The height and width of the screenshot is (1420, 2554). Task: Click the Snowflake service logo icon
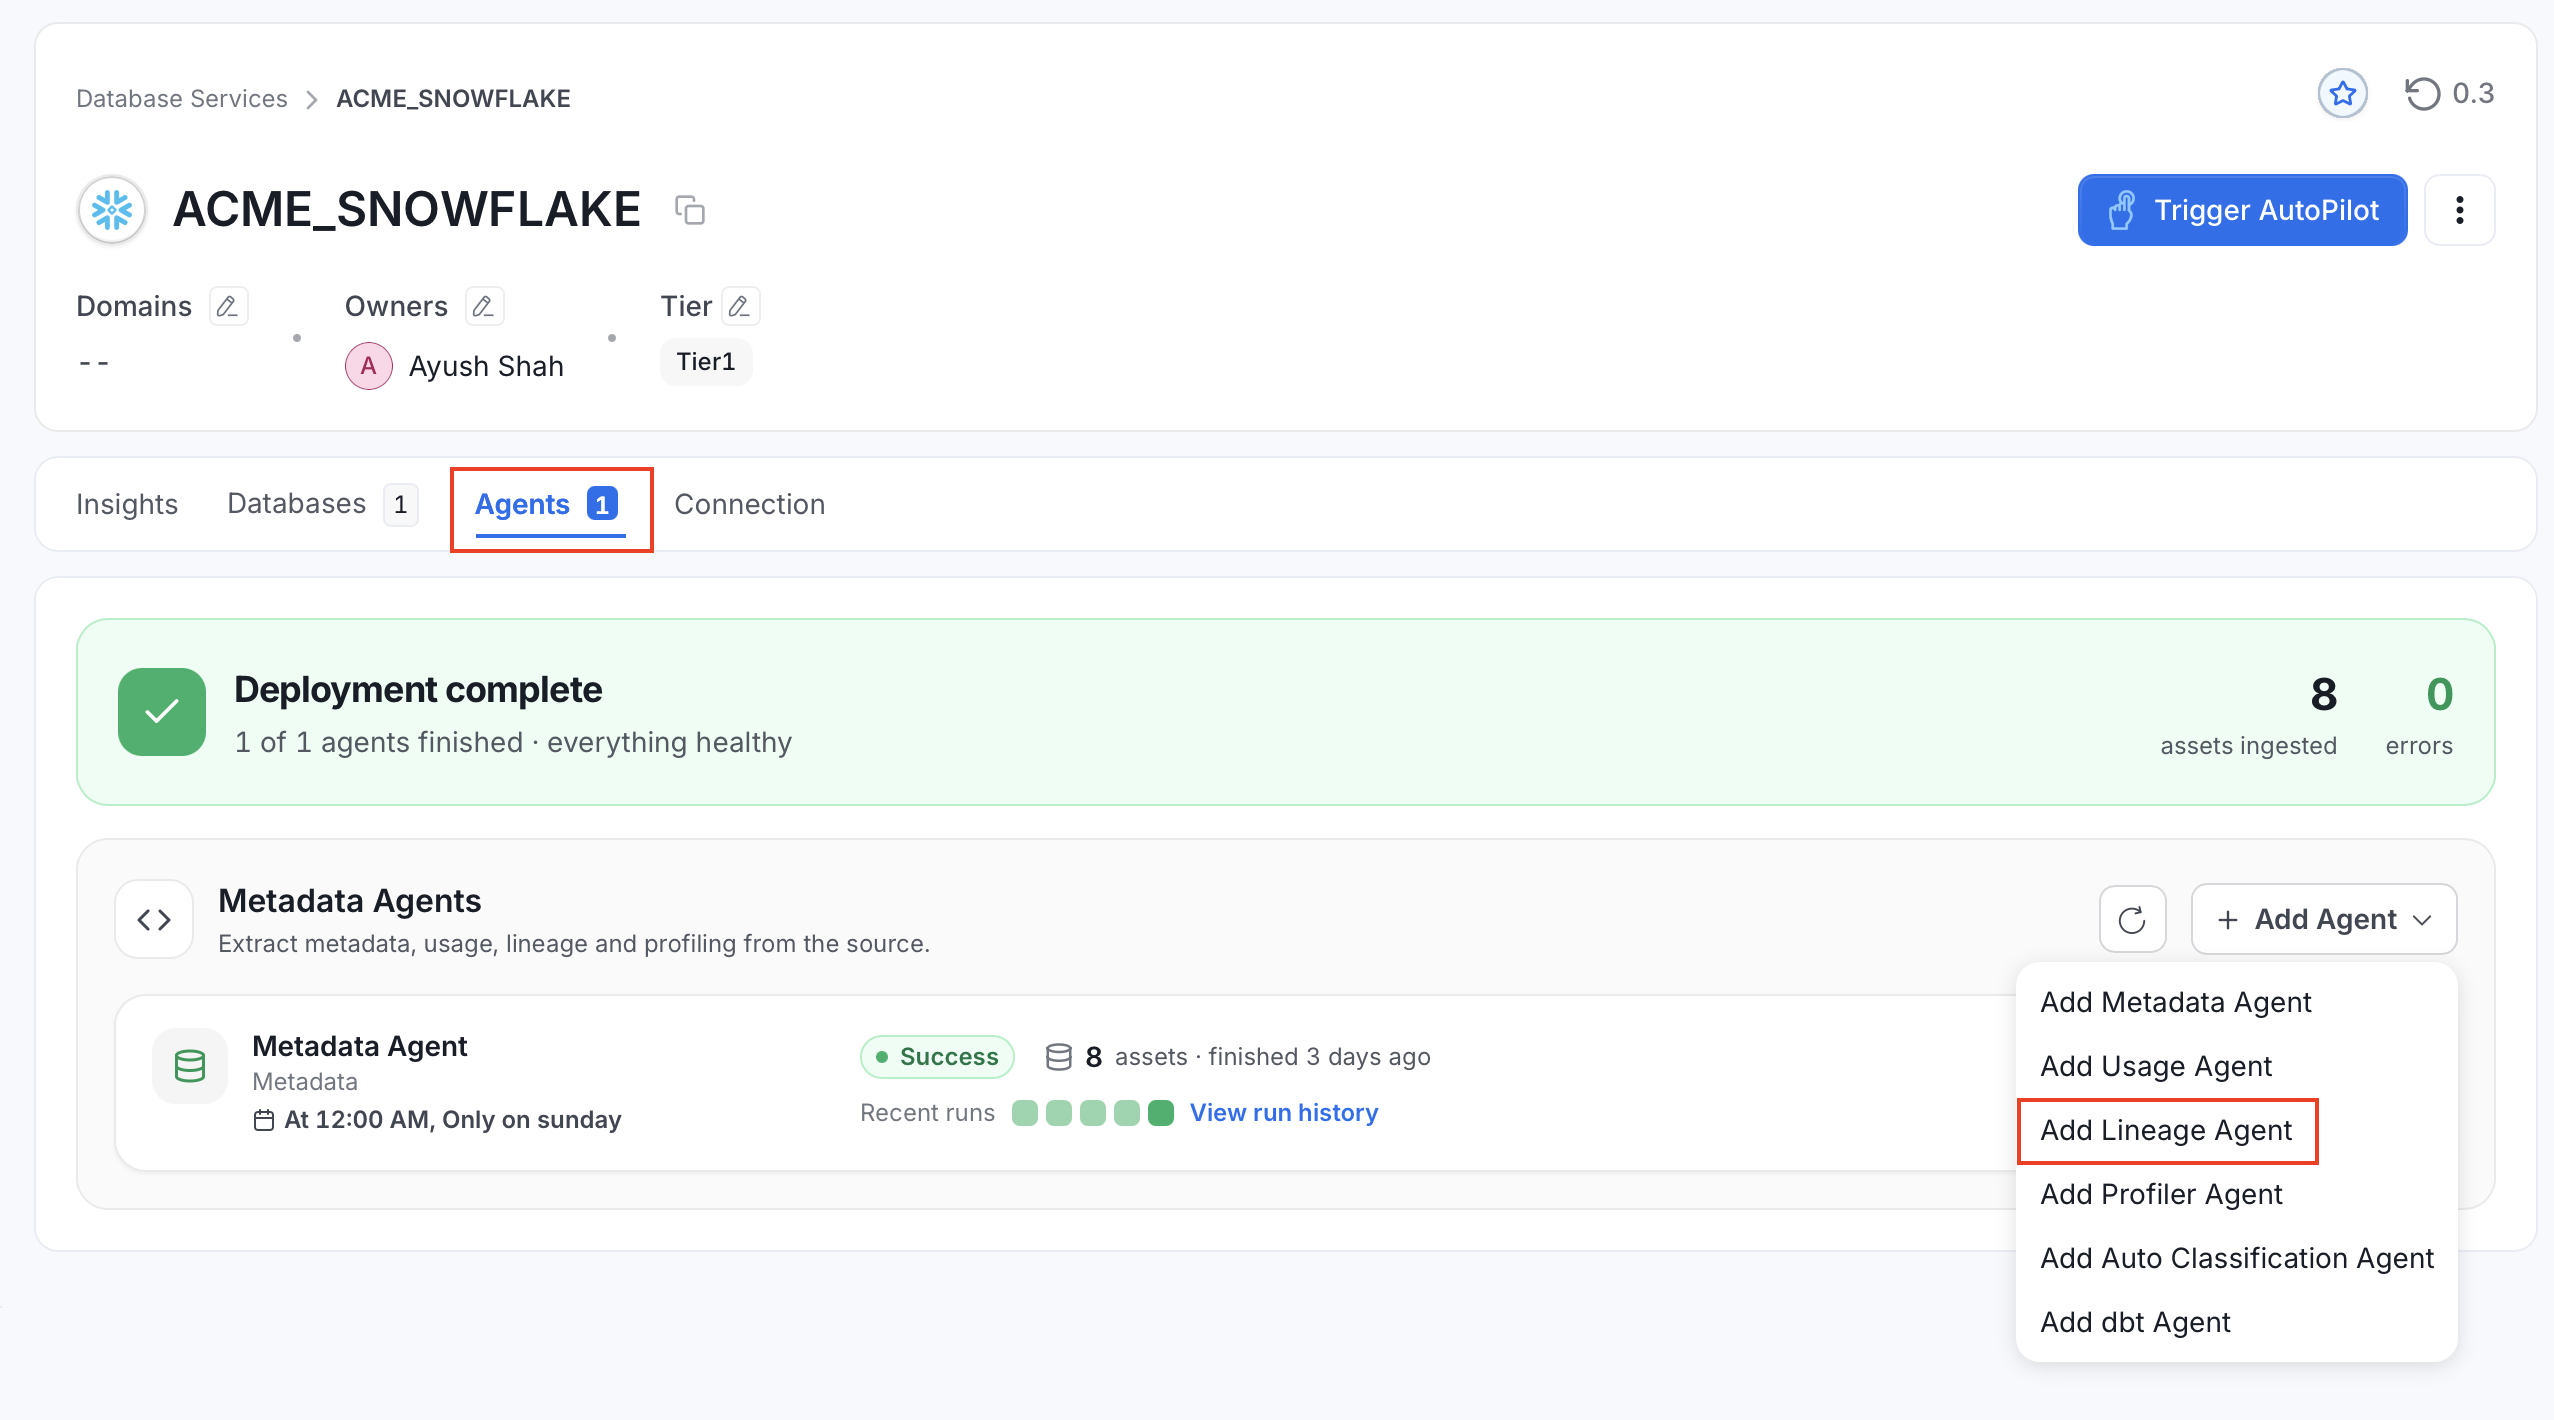(x=112, y=210)
